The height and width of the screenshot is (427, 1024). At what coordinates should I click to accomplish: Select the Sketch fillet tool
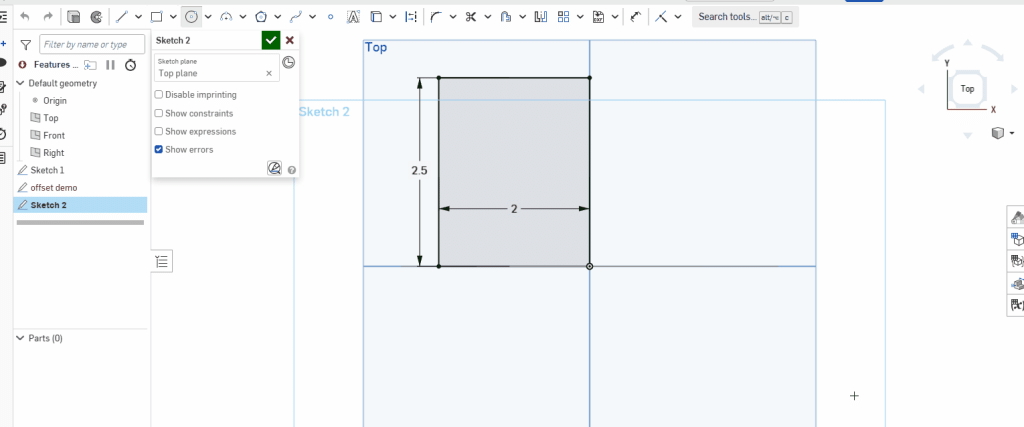click(436, 16)
